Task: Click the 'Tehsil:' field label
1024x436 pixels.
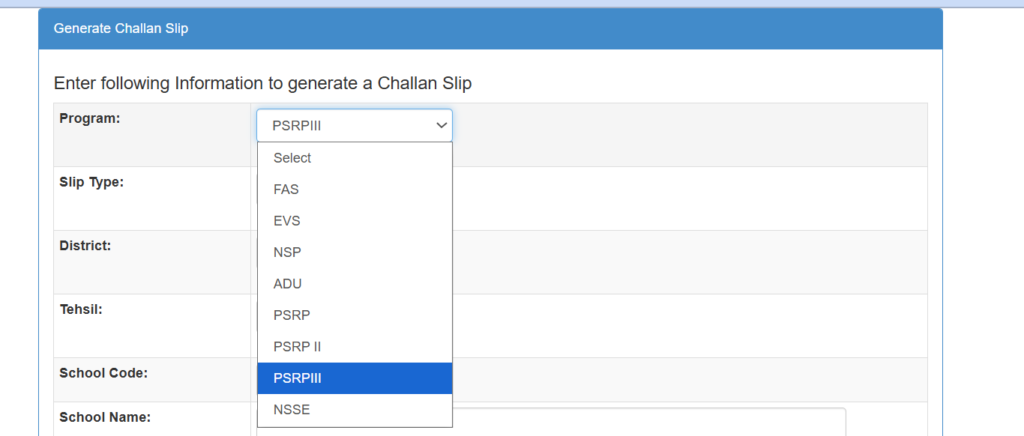Action: click(82, 309)
